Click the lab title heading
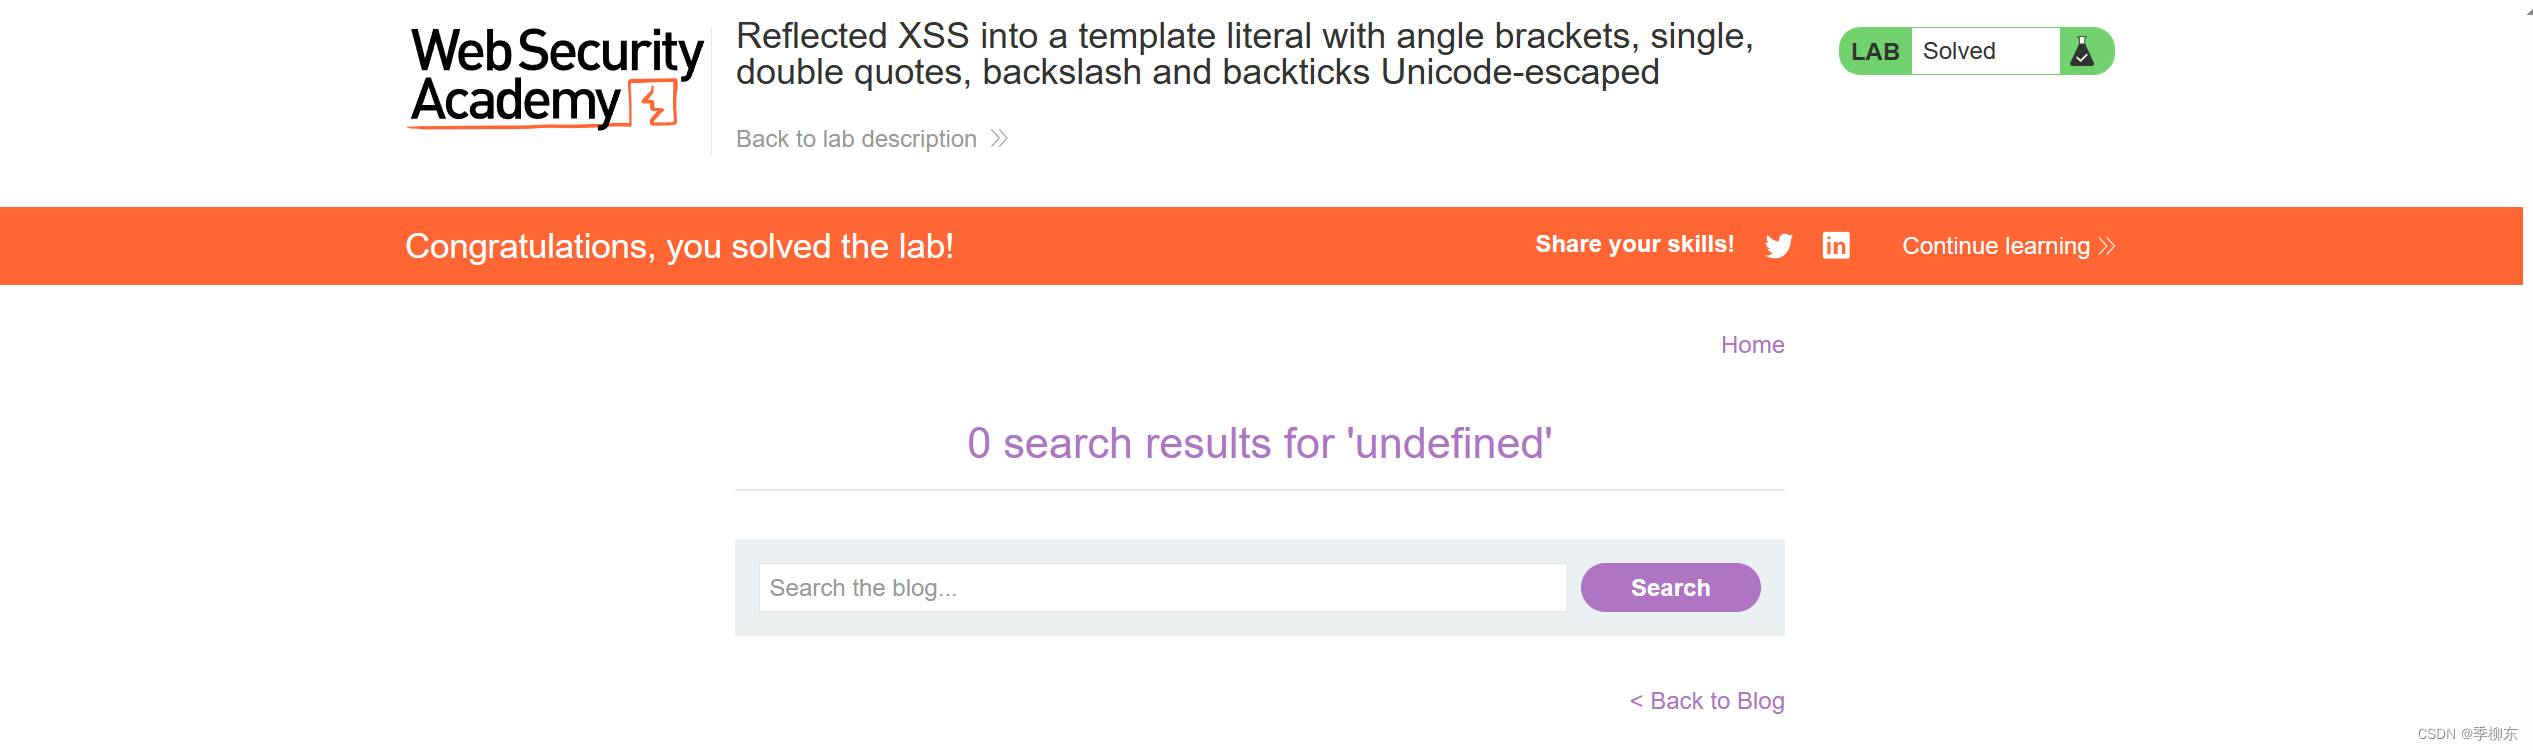The image size is (2533, 750). 1245,54
